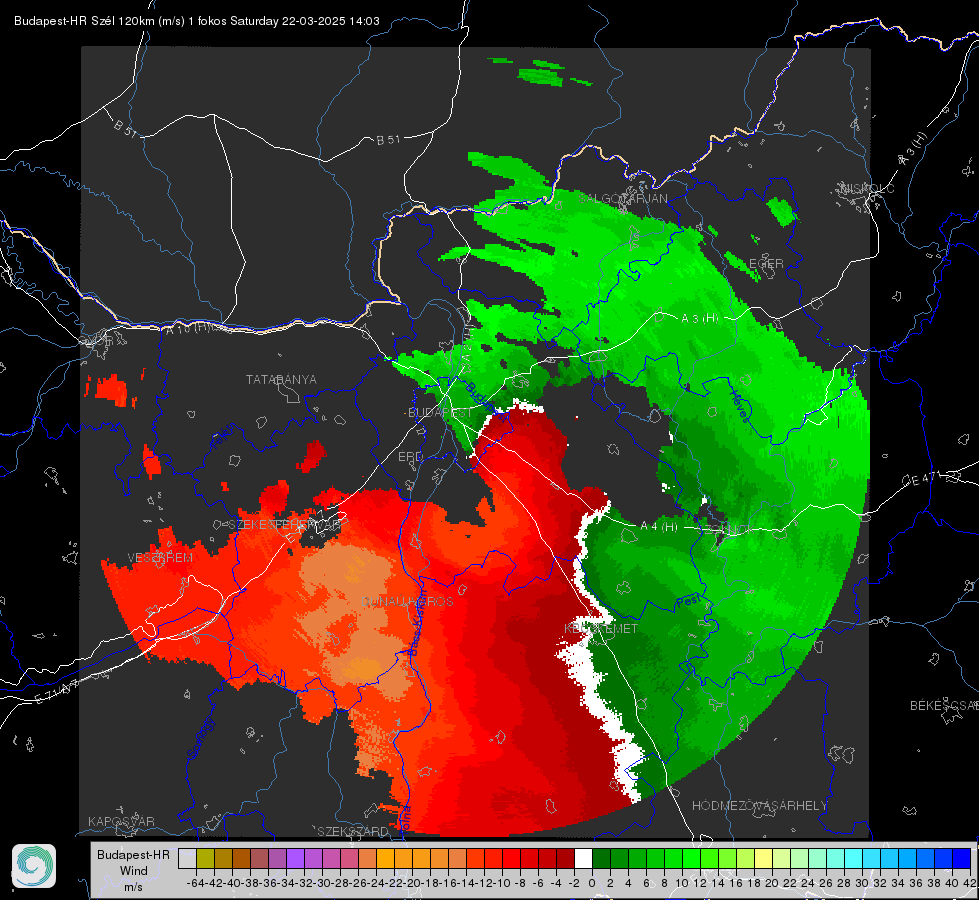
Task: Click the swirl logo icon at bottom left
Action: pyautogui.click(x=34, y=866)
